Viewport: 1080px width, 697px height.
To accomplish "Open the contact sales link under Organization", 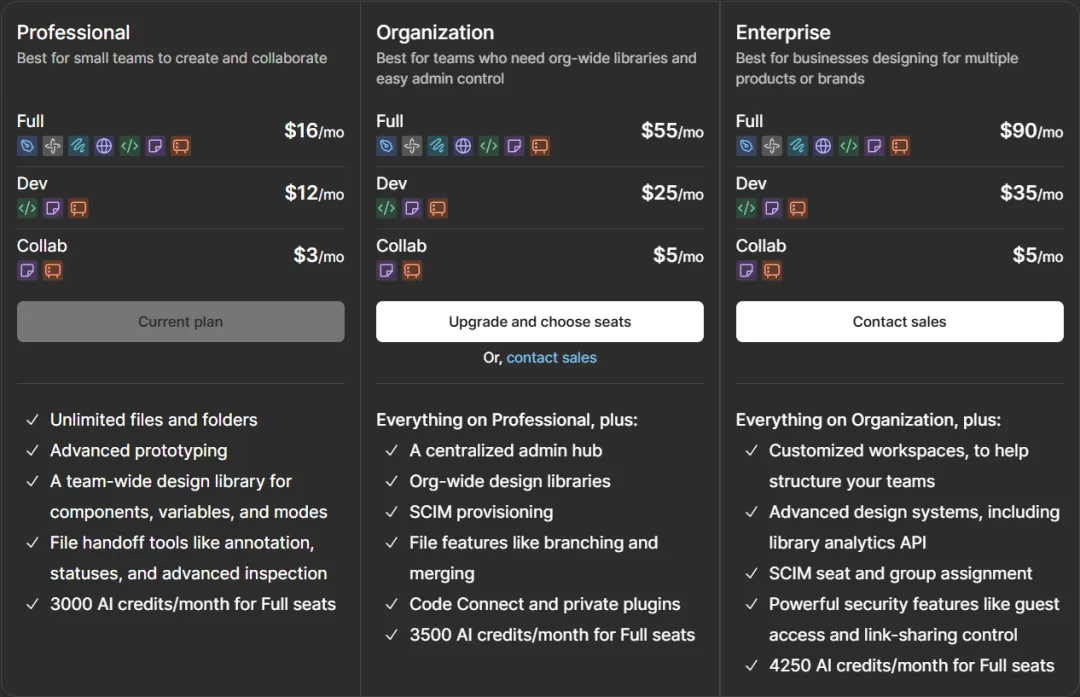I will [x=552, y=357].
